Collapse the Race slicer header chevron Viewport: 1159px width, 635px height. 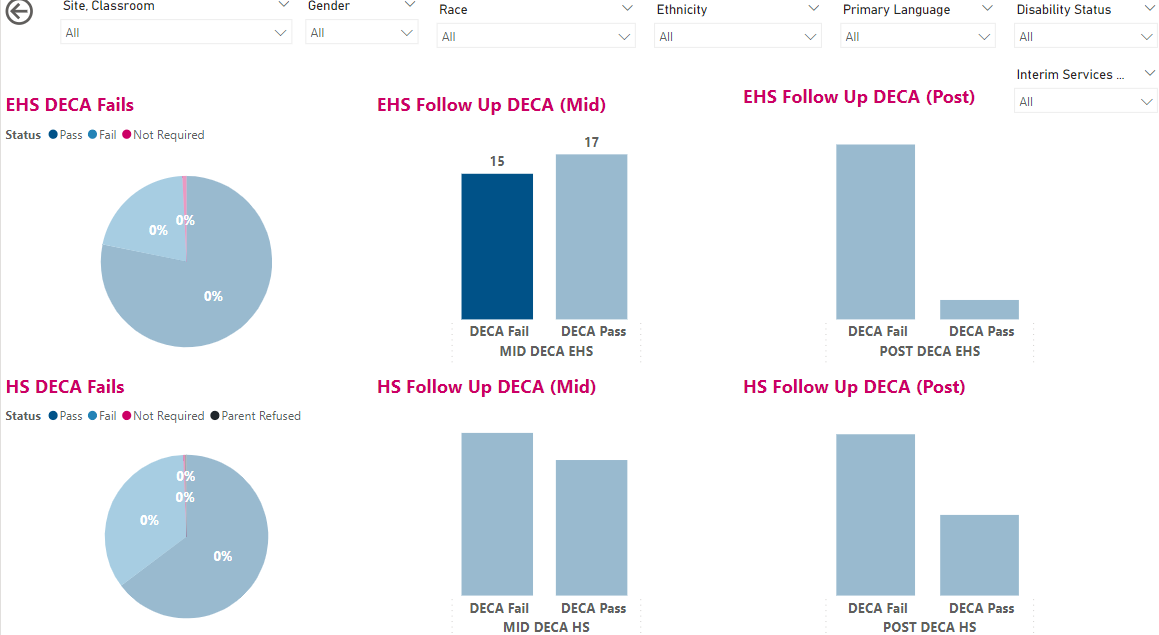[627, 9]
